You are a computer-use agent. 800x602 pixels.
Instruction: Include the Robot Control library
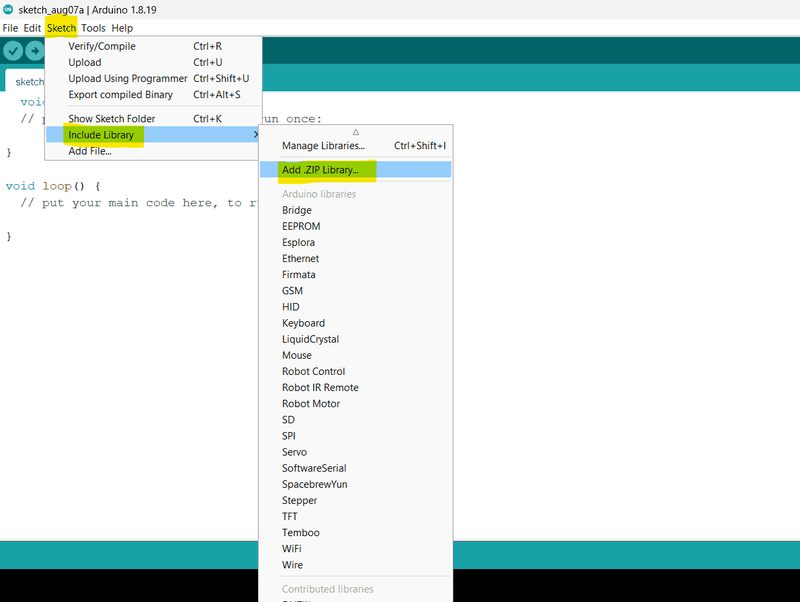356,371
